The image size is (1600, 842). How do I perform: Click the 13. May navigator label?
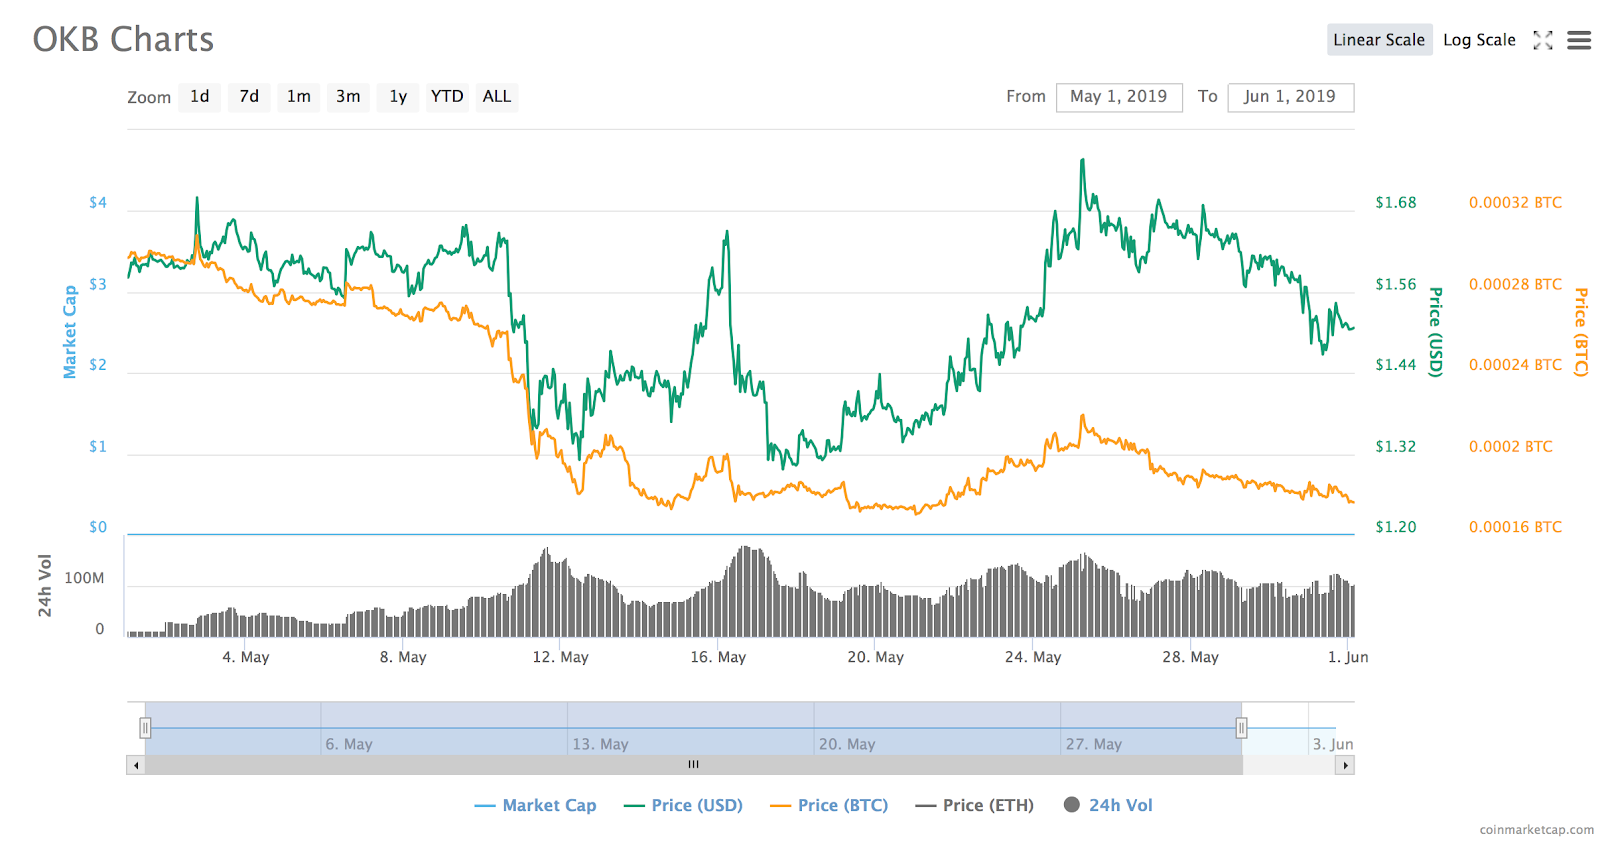click(600, 745)
